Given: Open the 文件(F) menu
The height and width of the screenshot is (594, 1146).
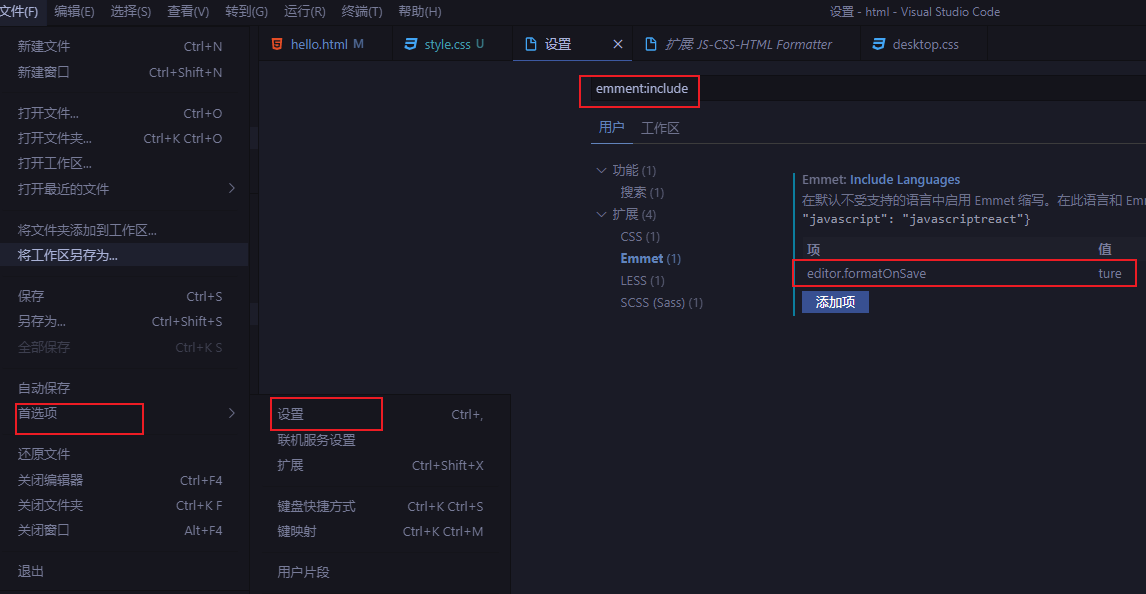Looking at the screenshot, I should click(20, 12).
